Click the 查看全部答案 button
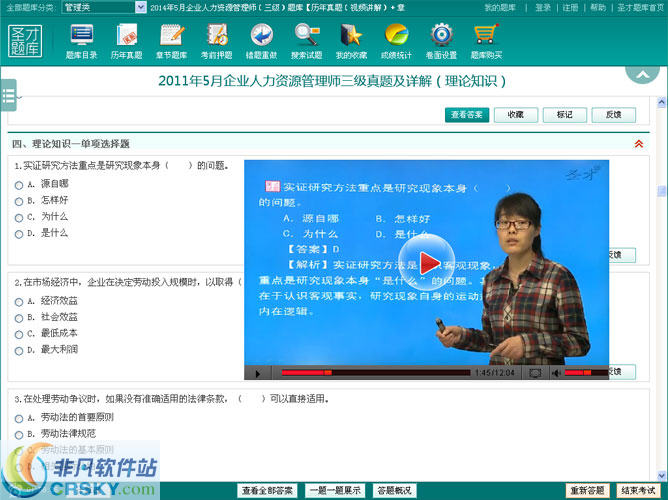This screenshot has width=669, height=500. tap(268, 491)
